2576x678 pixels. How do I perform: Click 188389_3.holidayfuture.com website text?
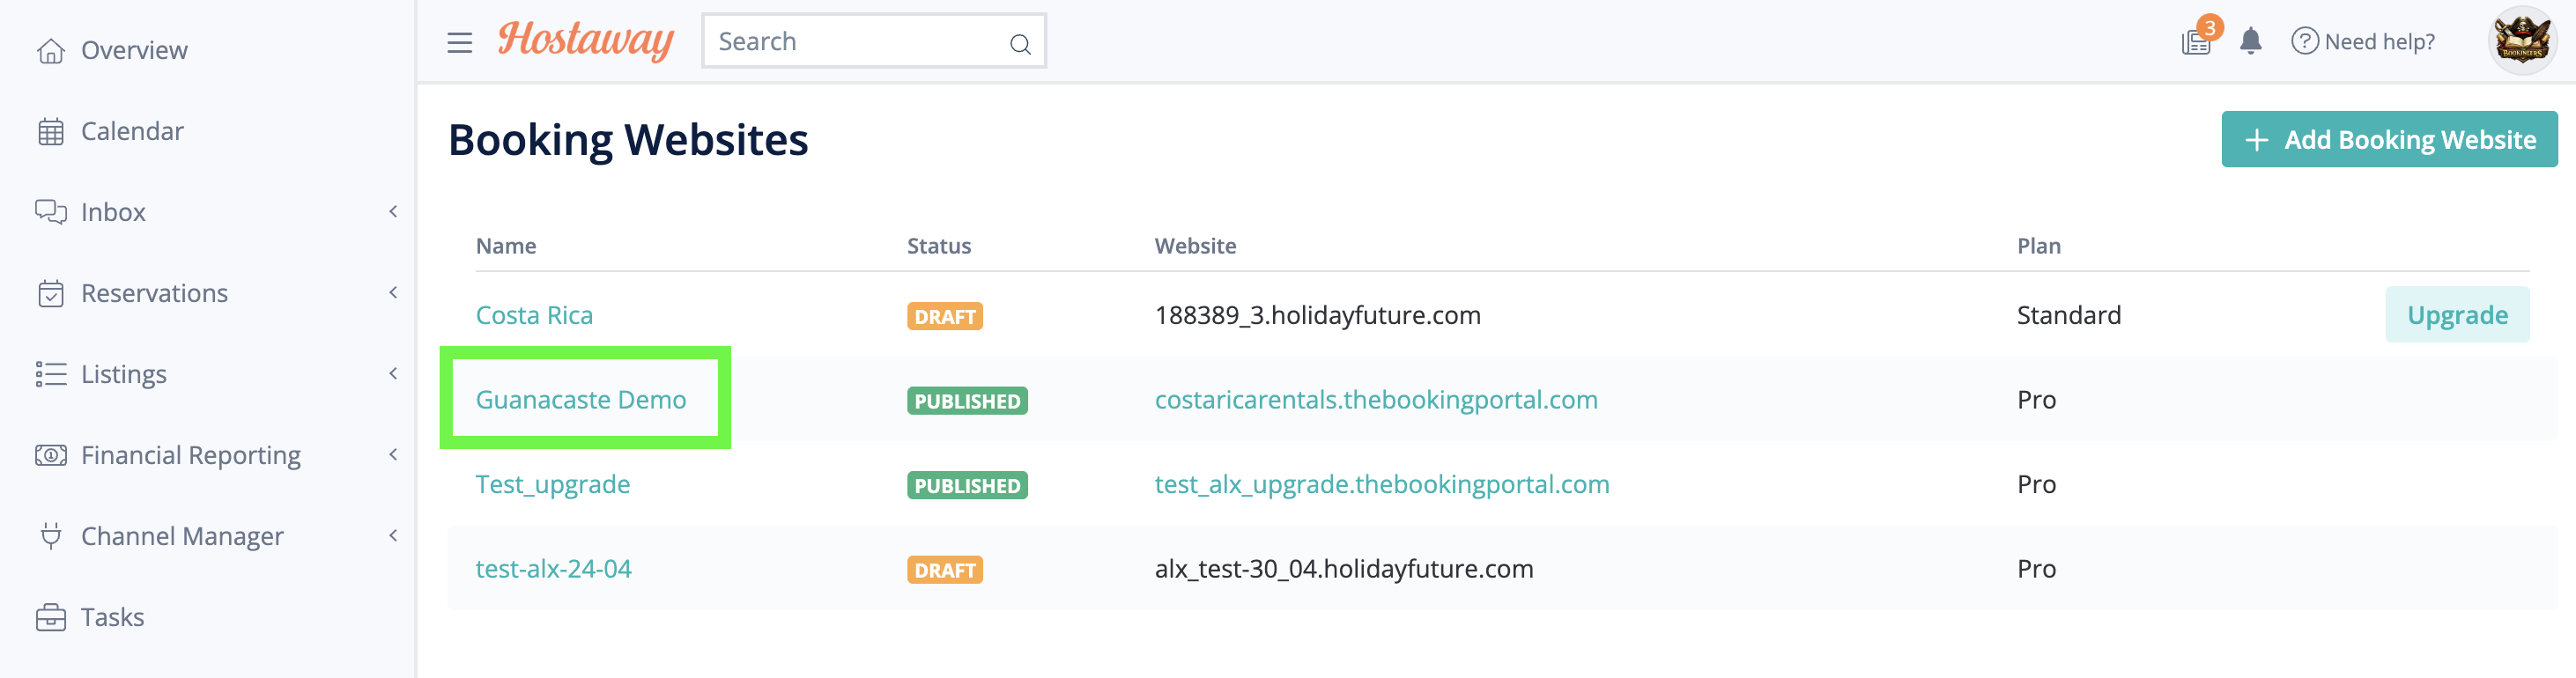[x=1317, y=315]
